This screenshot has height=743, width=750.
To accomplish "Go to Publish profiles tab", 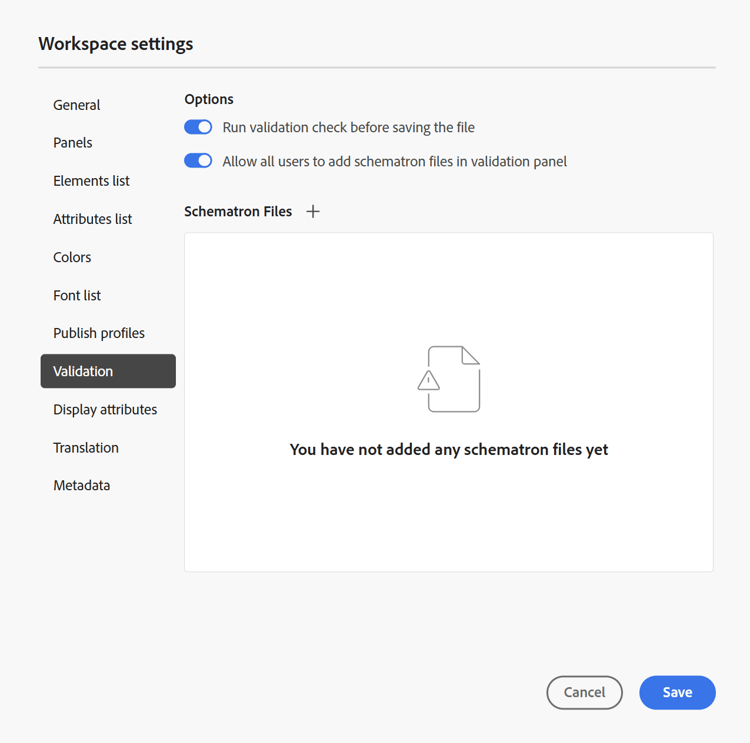I will click(x=99, y=333).
